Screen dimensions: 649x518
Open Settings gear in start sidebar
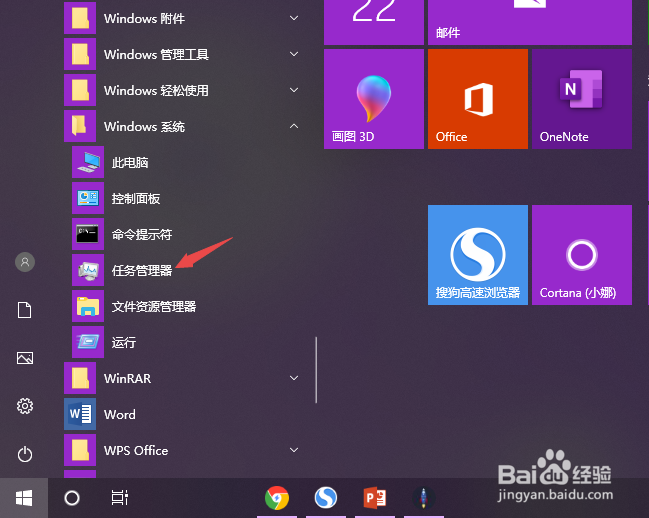(x=25, y=406)
